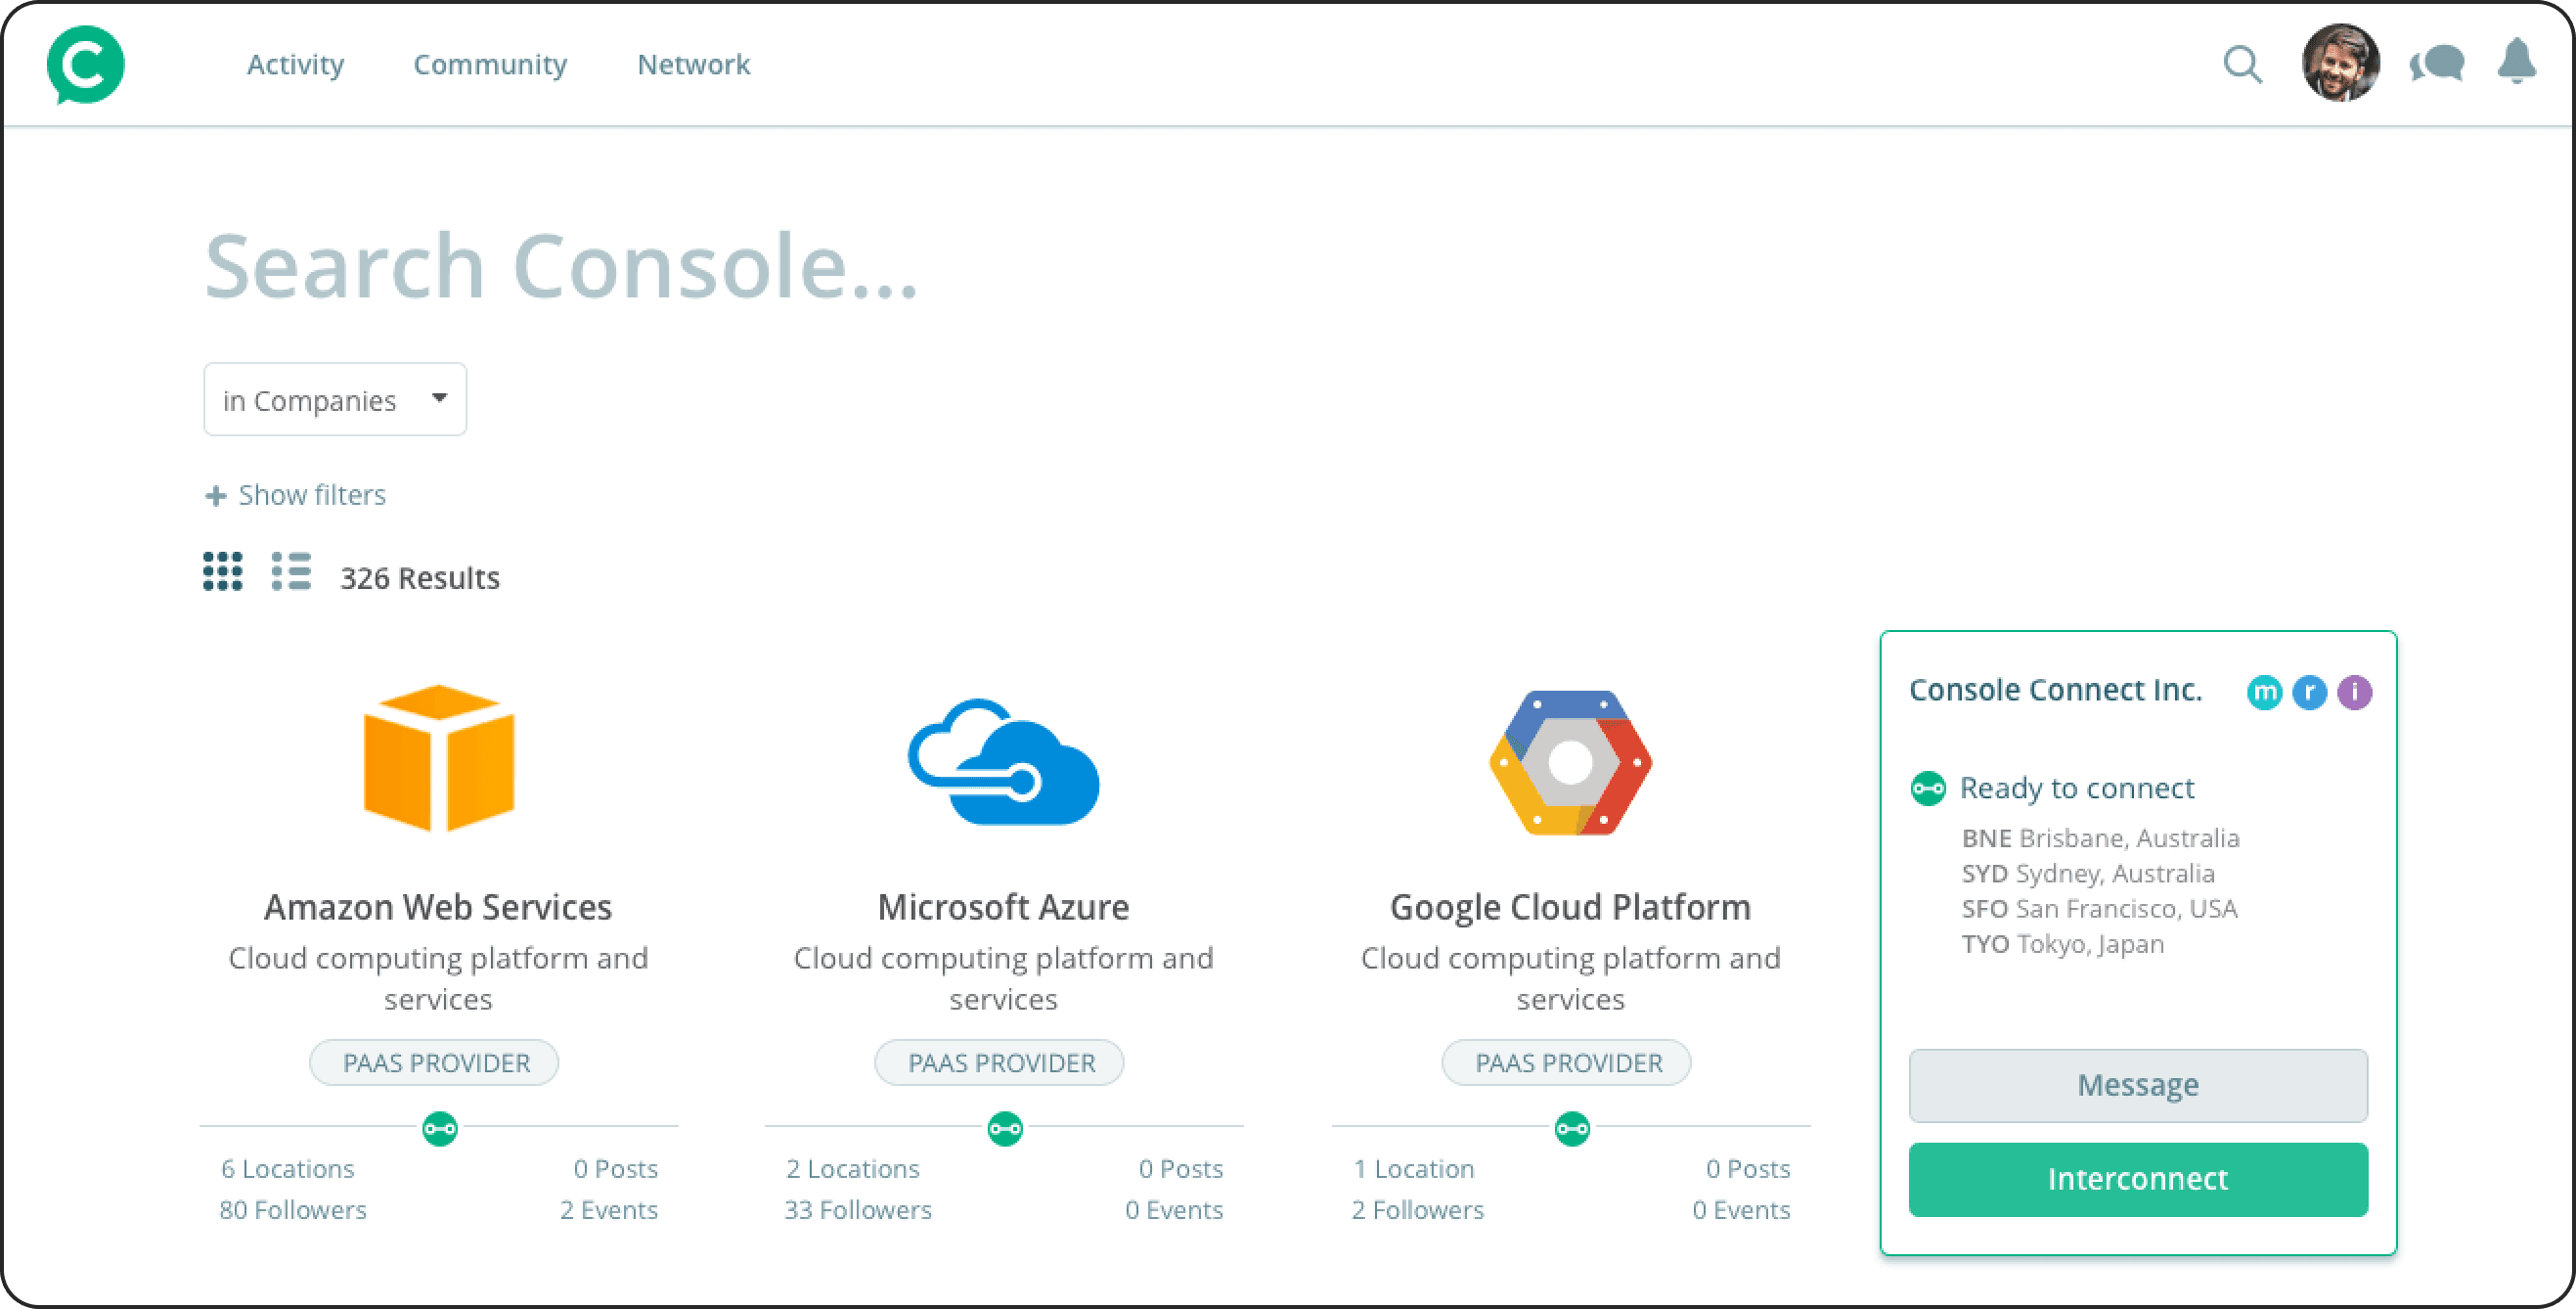Open the Google Cloud Platform title
This screenshot has height=1309, width=2576.
tap(1570, 907)
